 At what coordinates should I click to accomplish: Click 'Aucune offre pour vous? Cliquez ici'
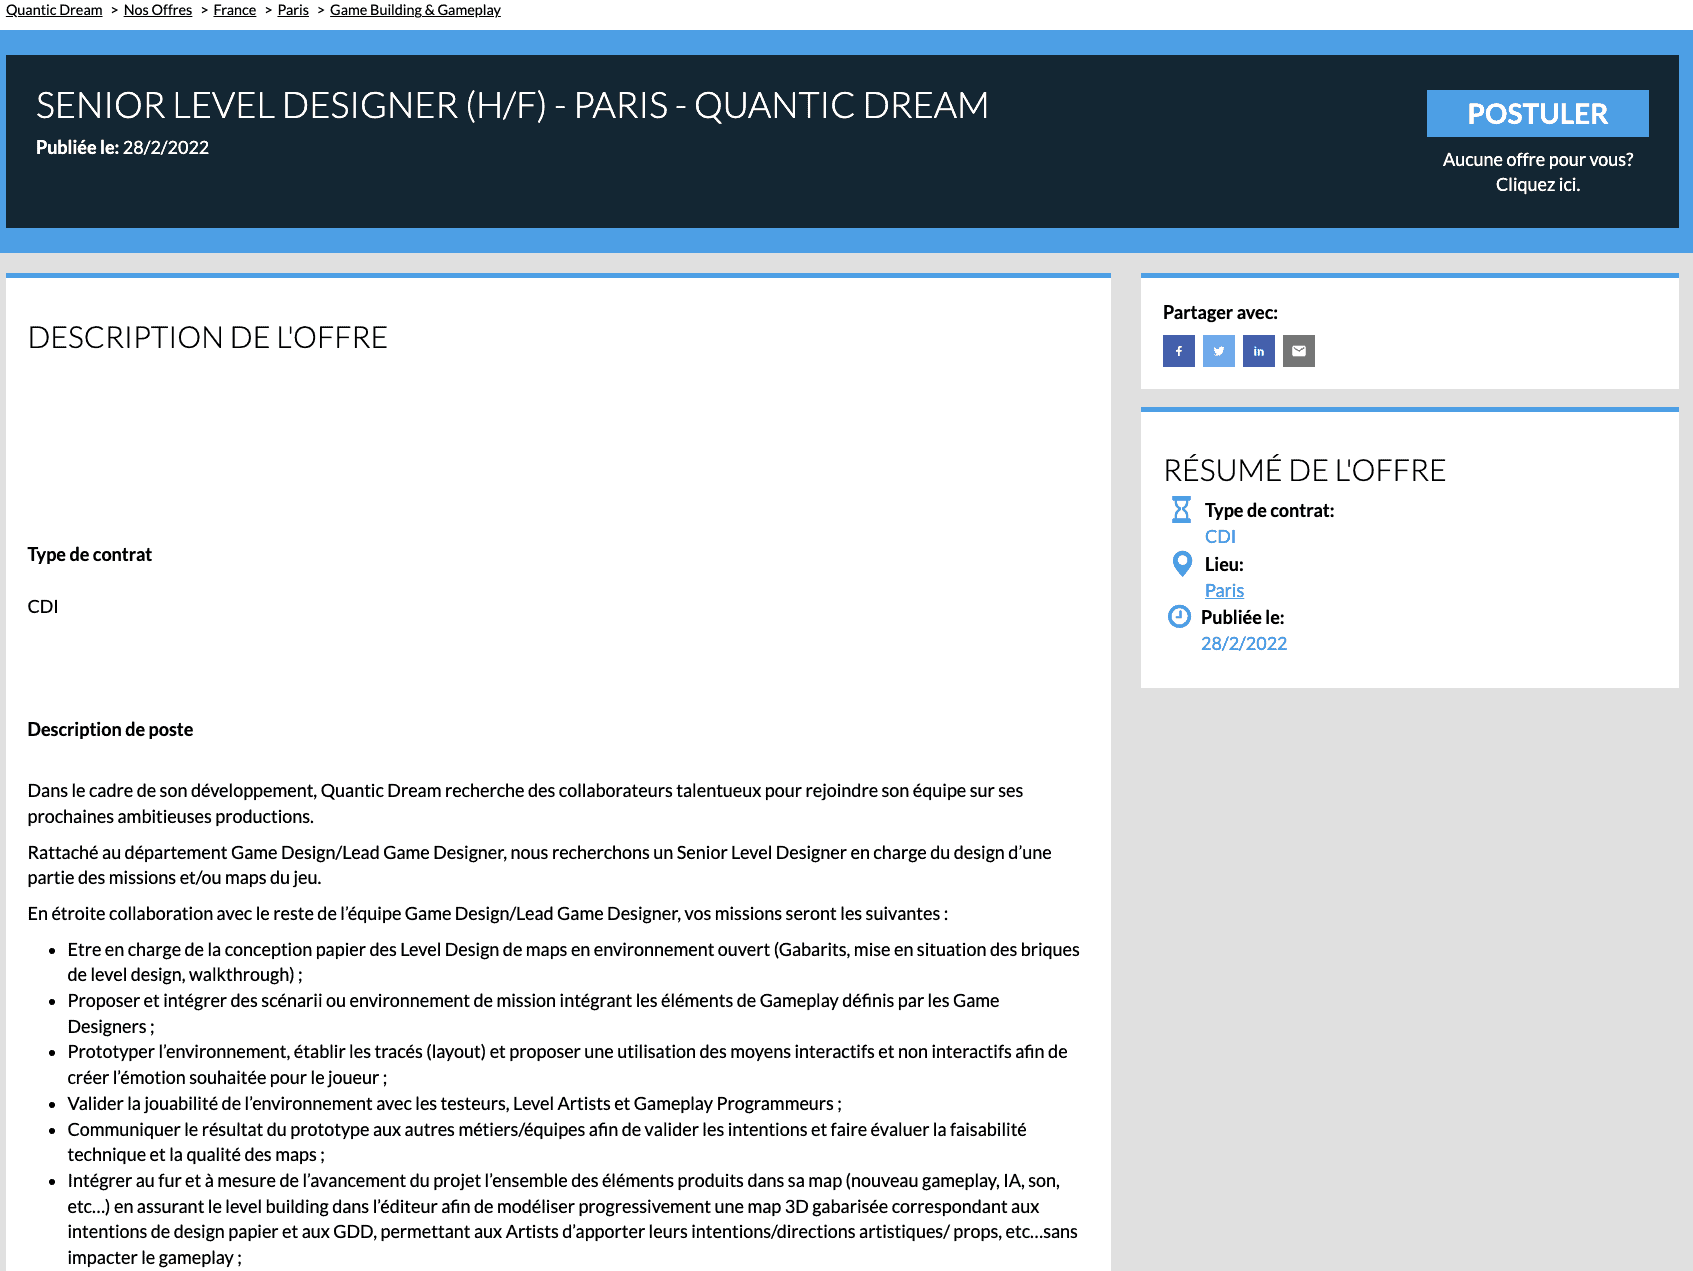click(1537, 172)
